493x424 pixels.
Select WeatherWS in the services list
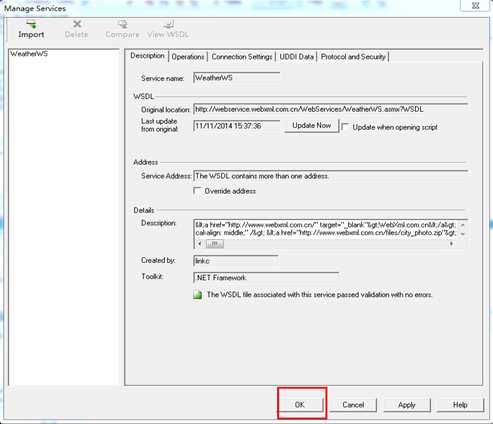pos(29,54)
